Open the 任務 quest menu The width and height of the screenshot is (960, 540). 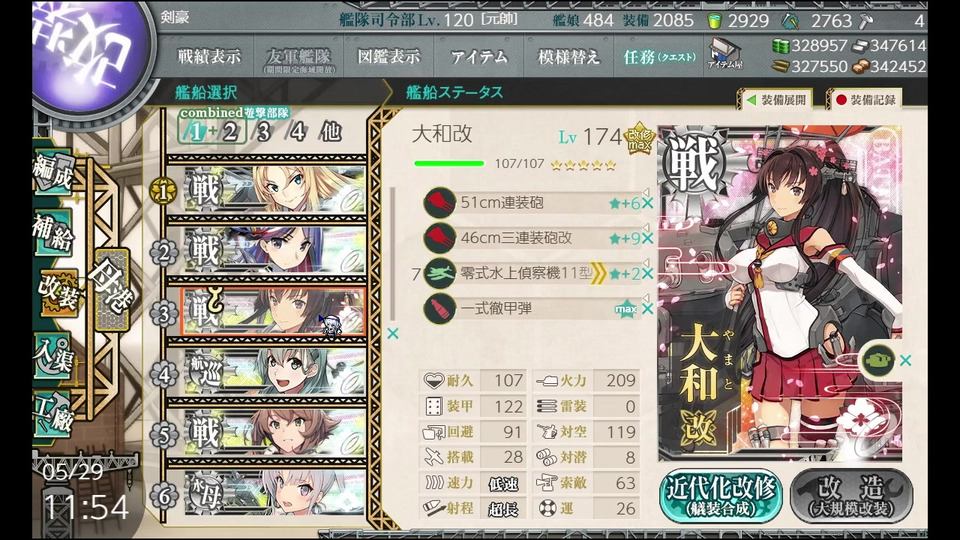coord(659,58)
